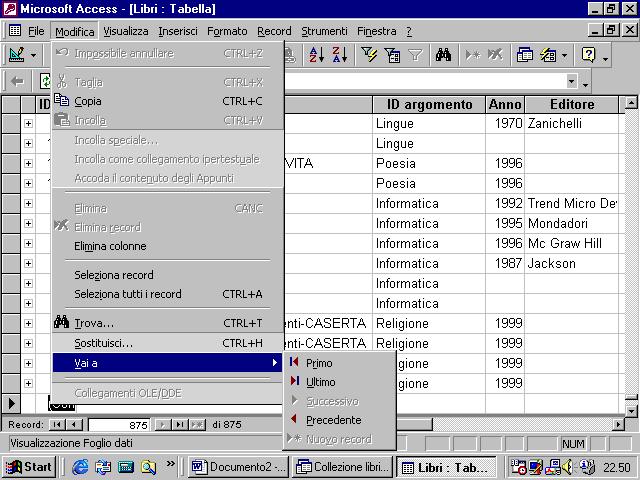640x480 pixels.
Task: Choose Sostituisci... in the menu
Action: [167, 343]
